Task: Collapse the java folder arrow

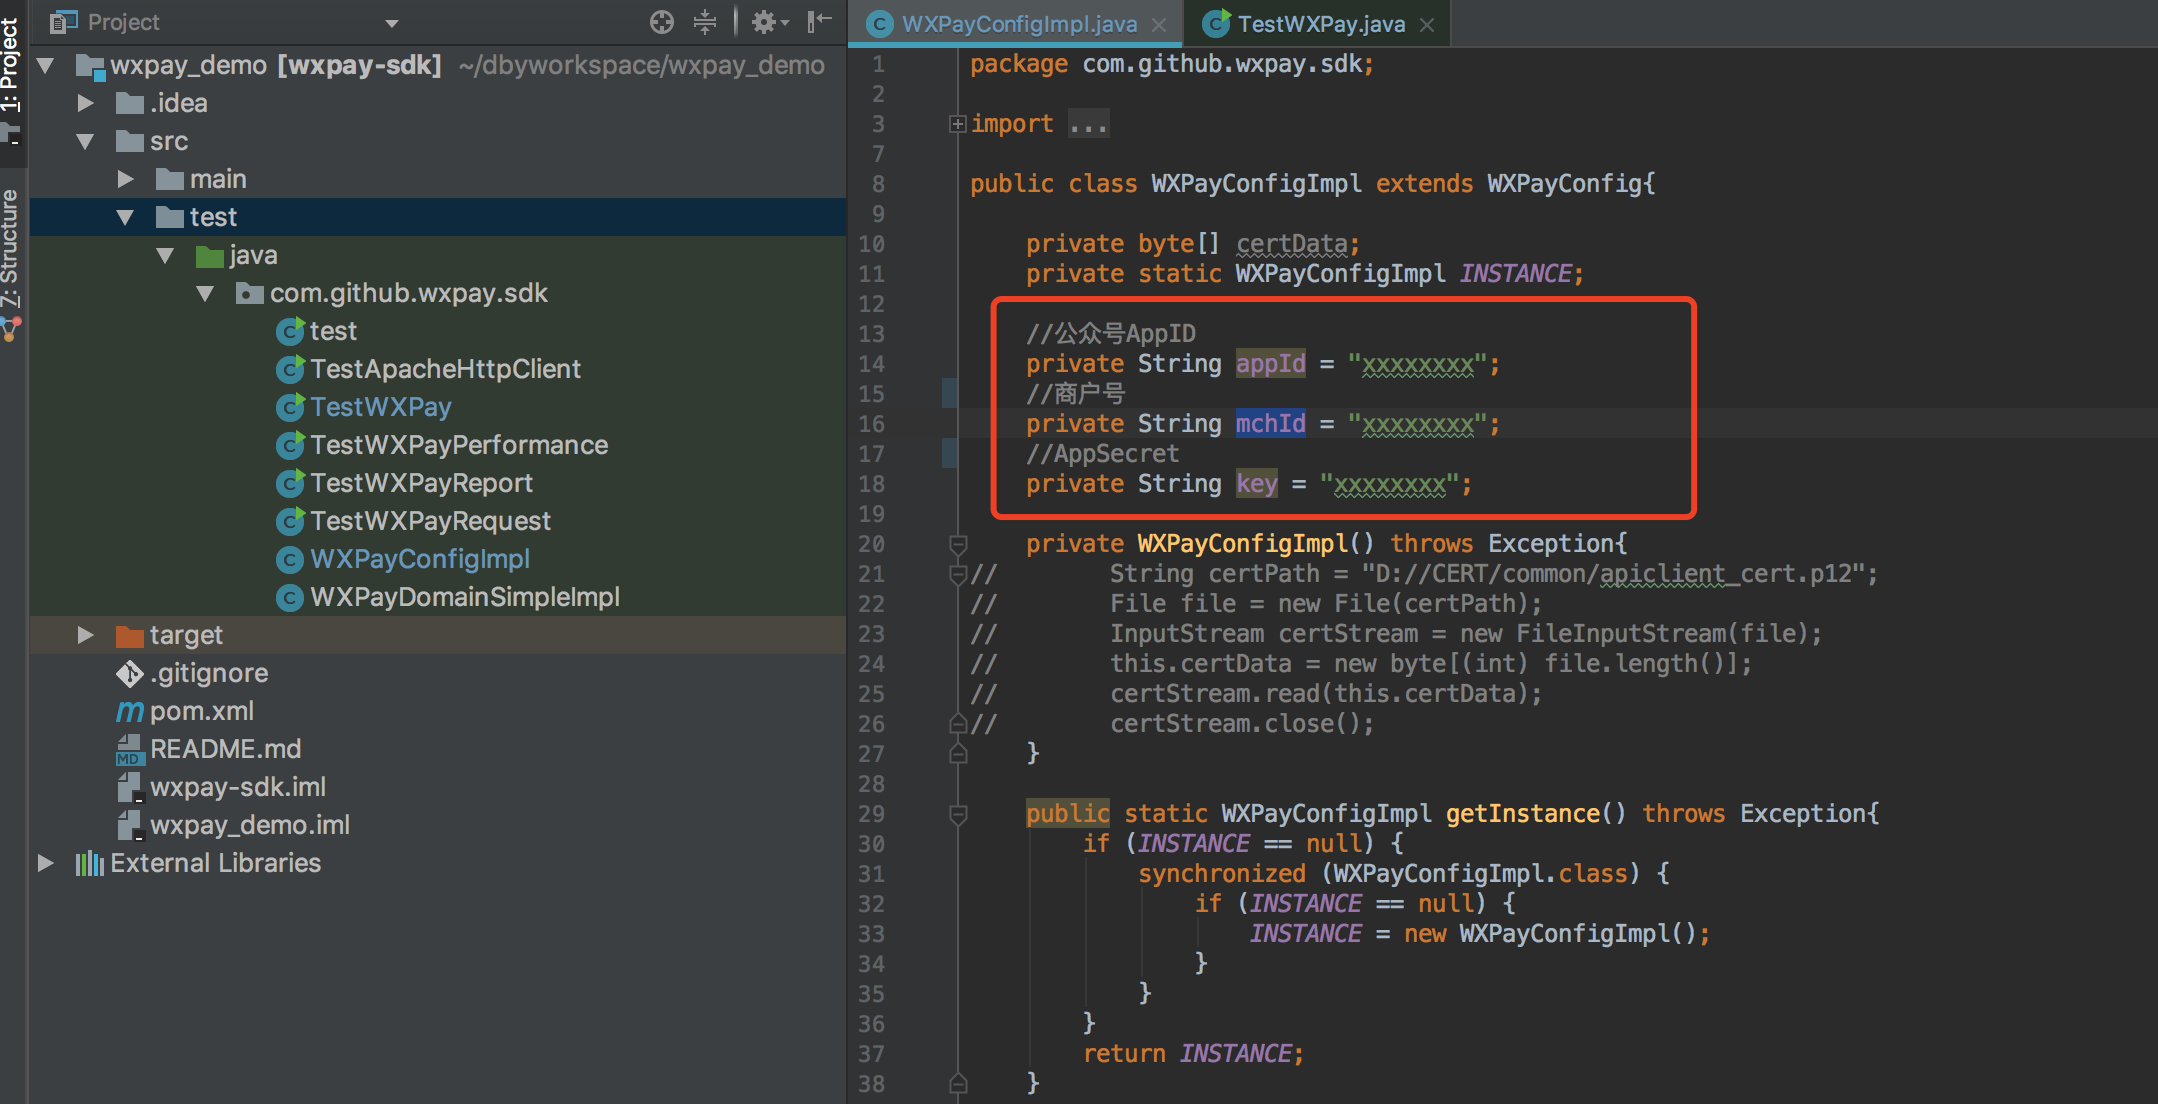Action: 166,256
